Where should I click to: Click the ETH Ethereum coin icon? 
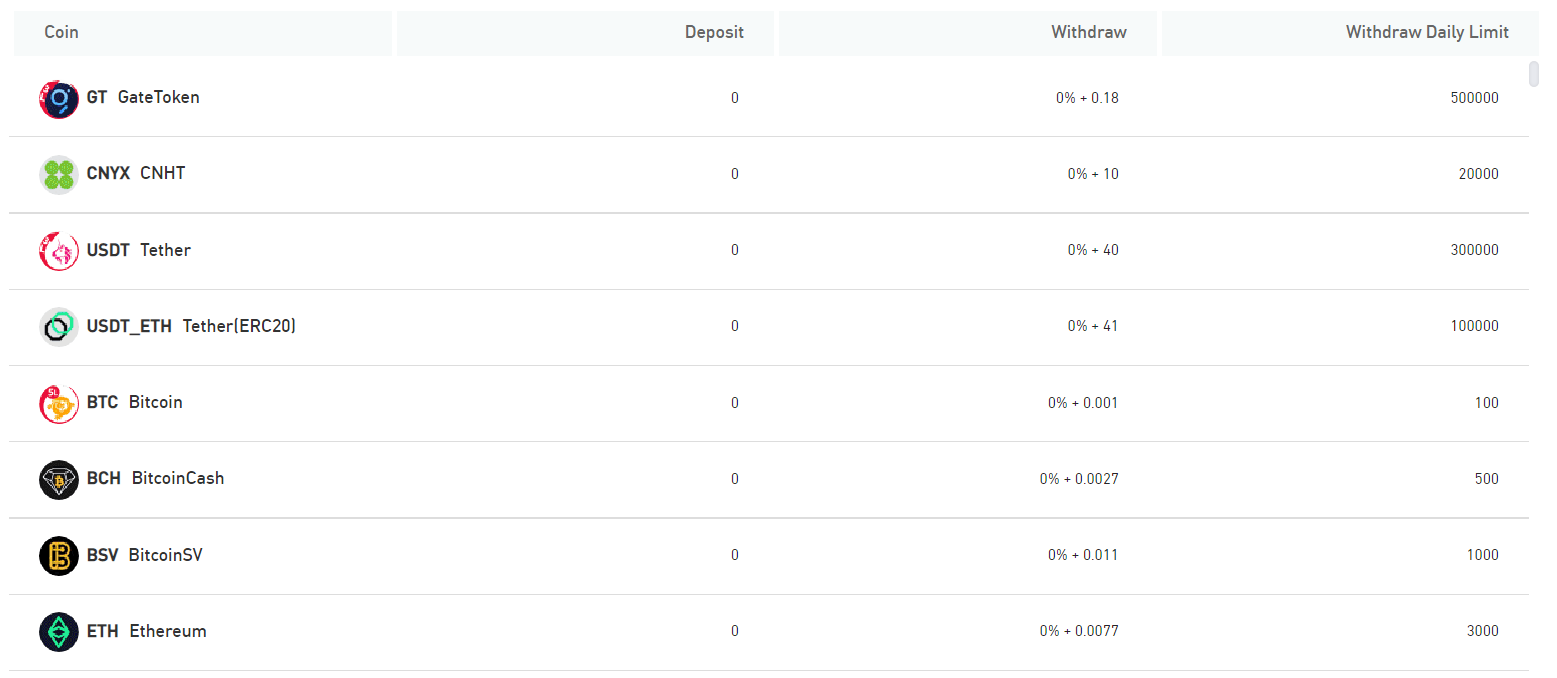[x=59, y=632]
